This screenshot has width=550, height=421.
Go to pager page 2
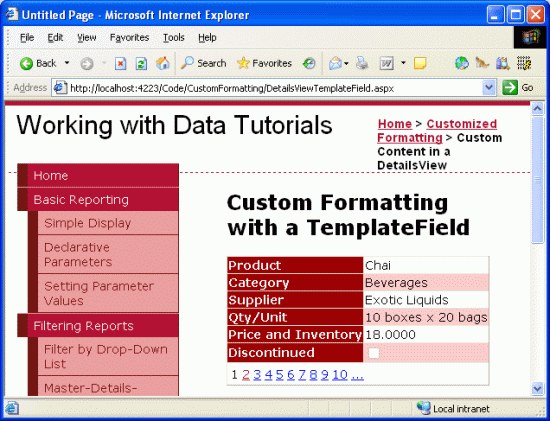point(246,375)
